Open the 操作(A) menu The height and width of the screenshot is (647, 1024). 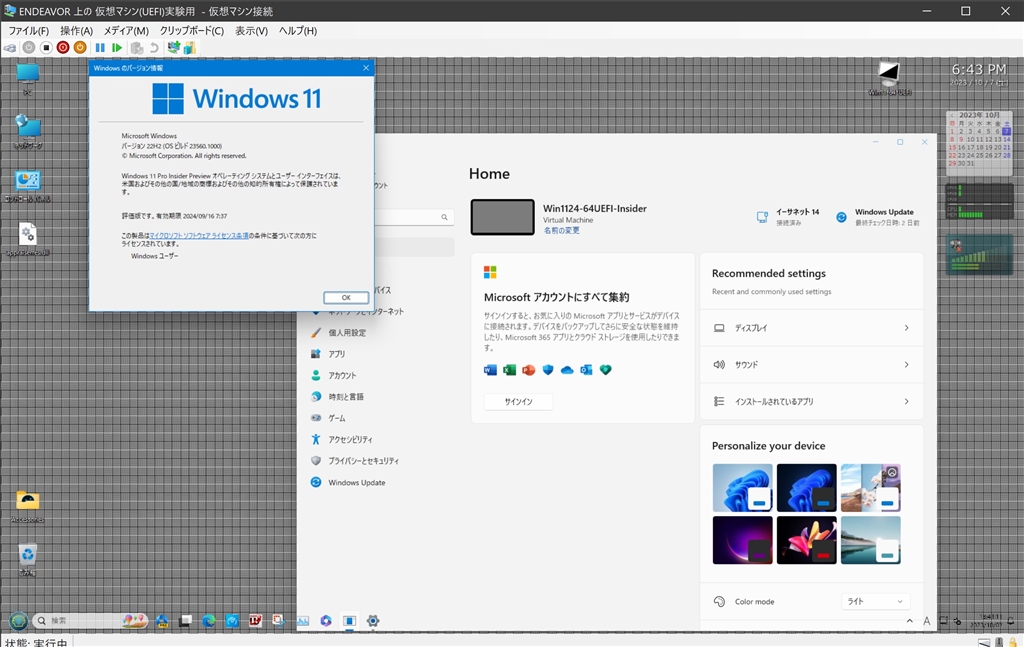tap(76, 31)
